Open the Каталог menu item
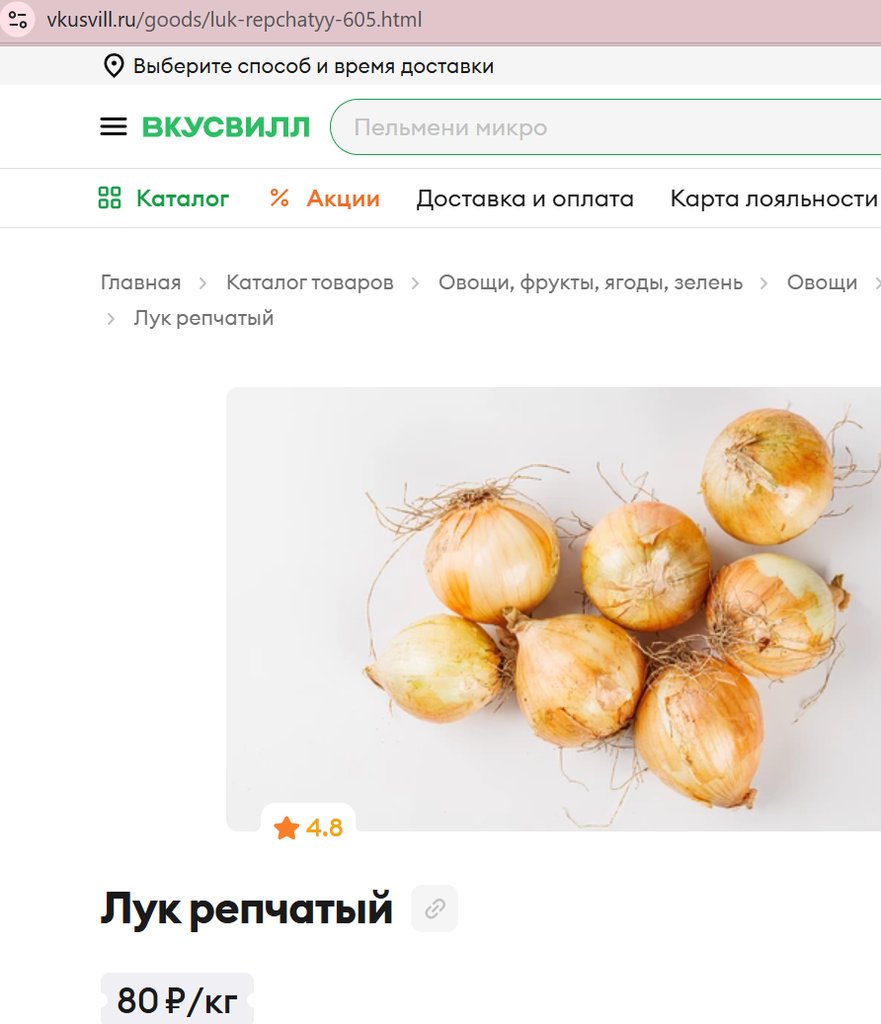This screenshot has height=1024, width=881. coord(182,198)
